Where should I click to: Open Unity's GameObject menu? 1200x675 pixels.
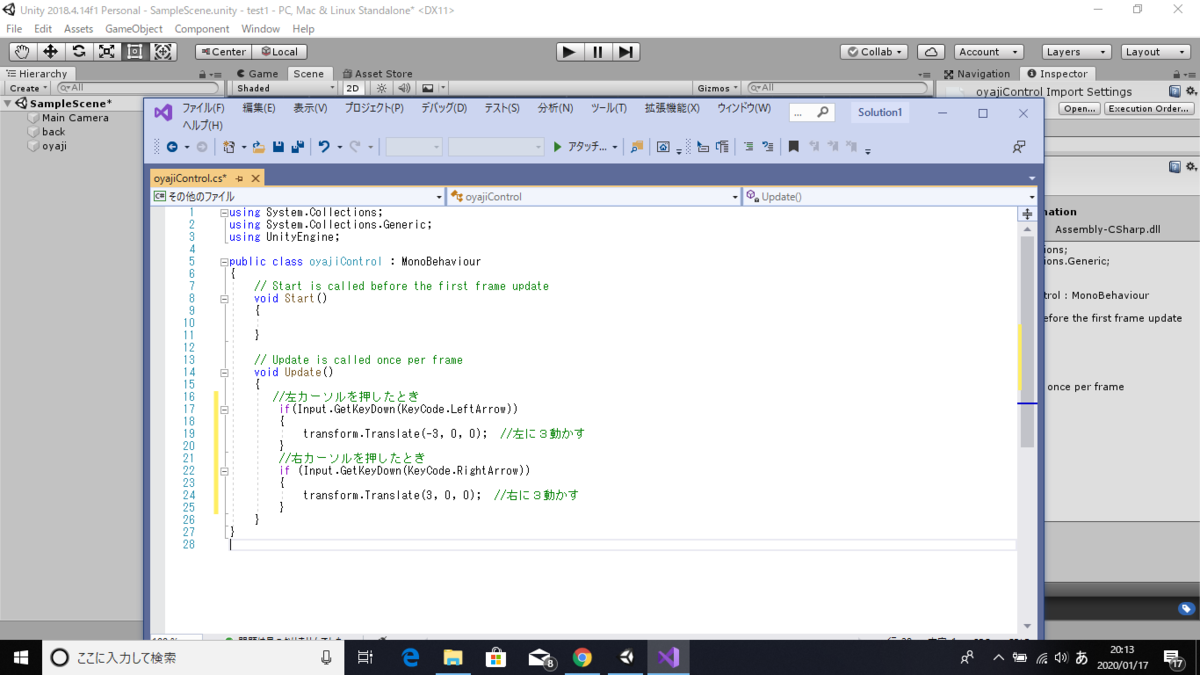[x=134, y=29]
